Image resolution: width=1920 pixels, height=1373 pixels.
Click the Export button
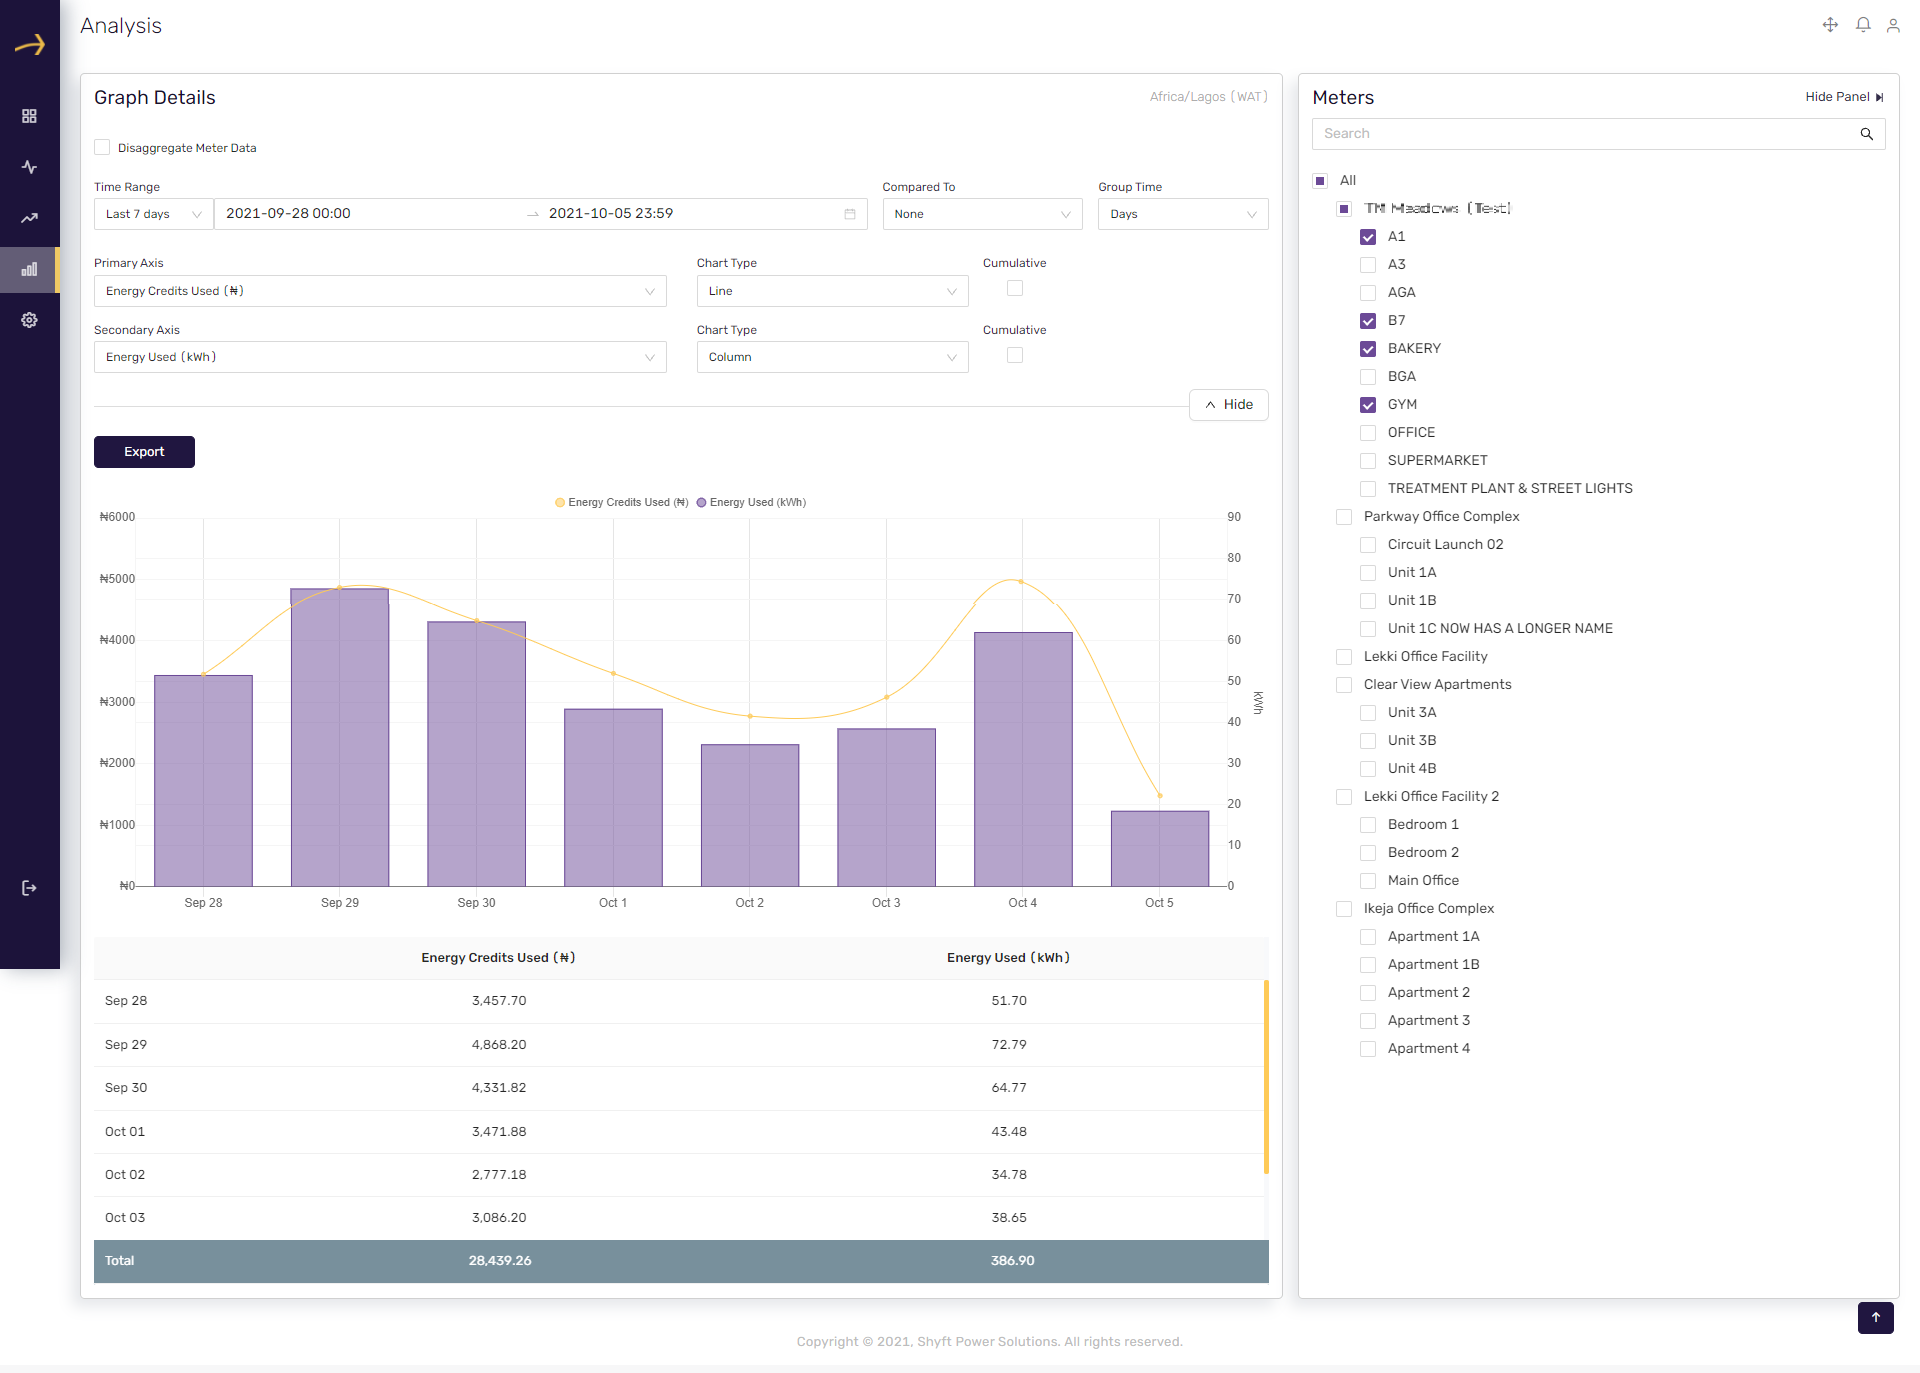(144, 452)
